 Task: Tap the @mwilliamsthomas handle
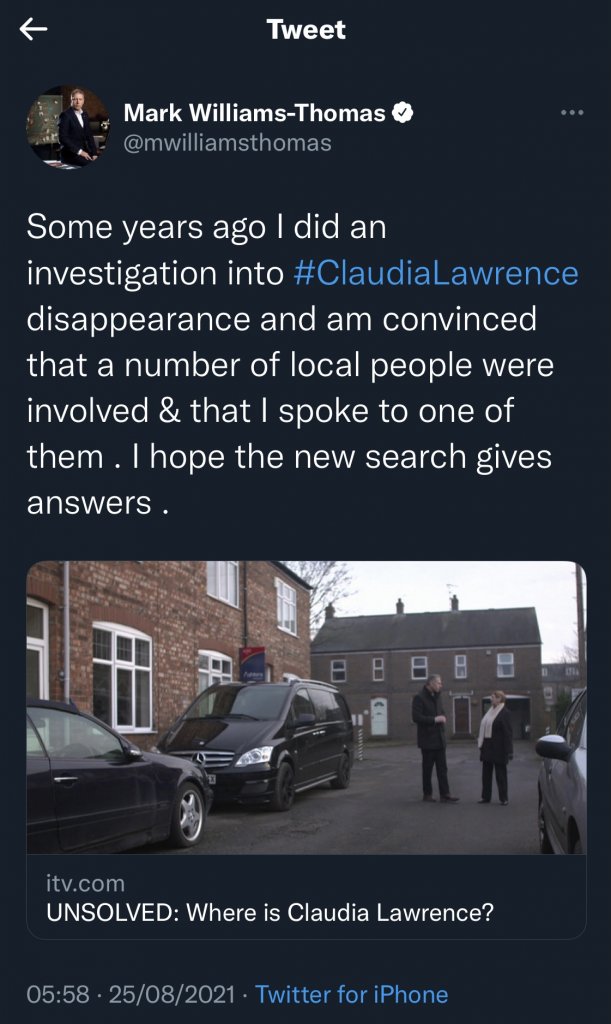(x=227, y=143)
